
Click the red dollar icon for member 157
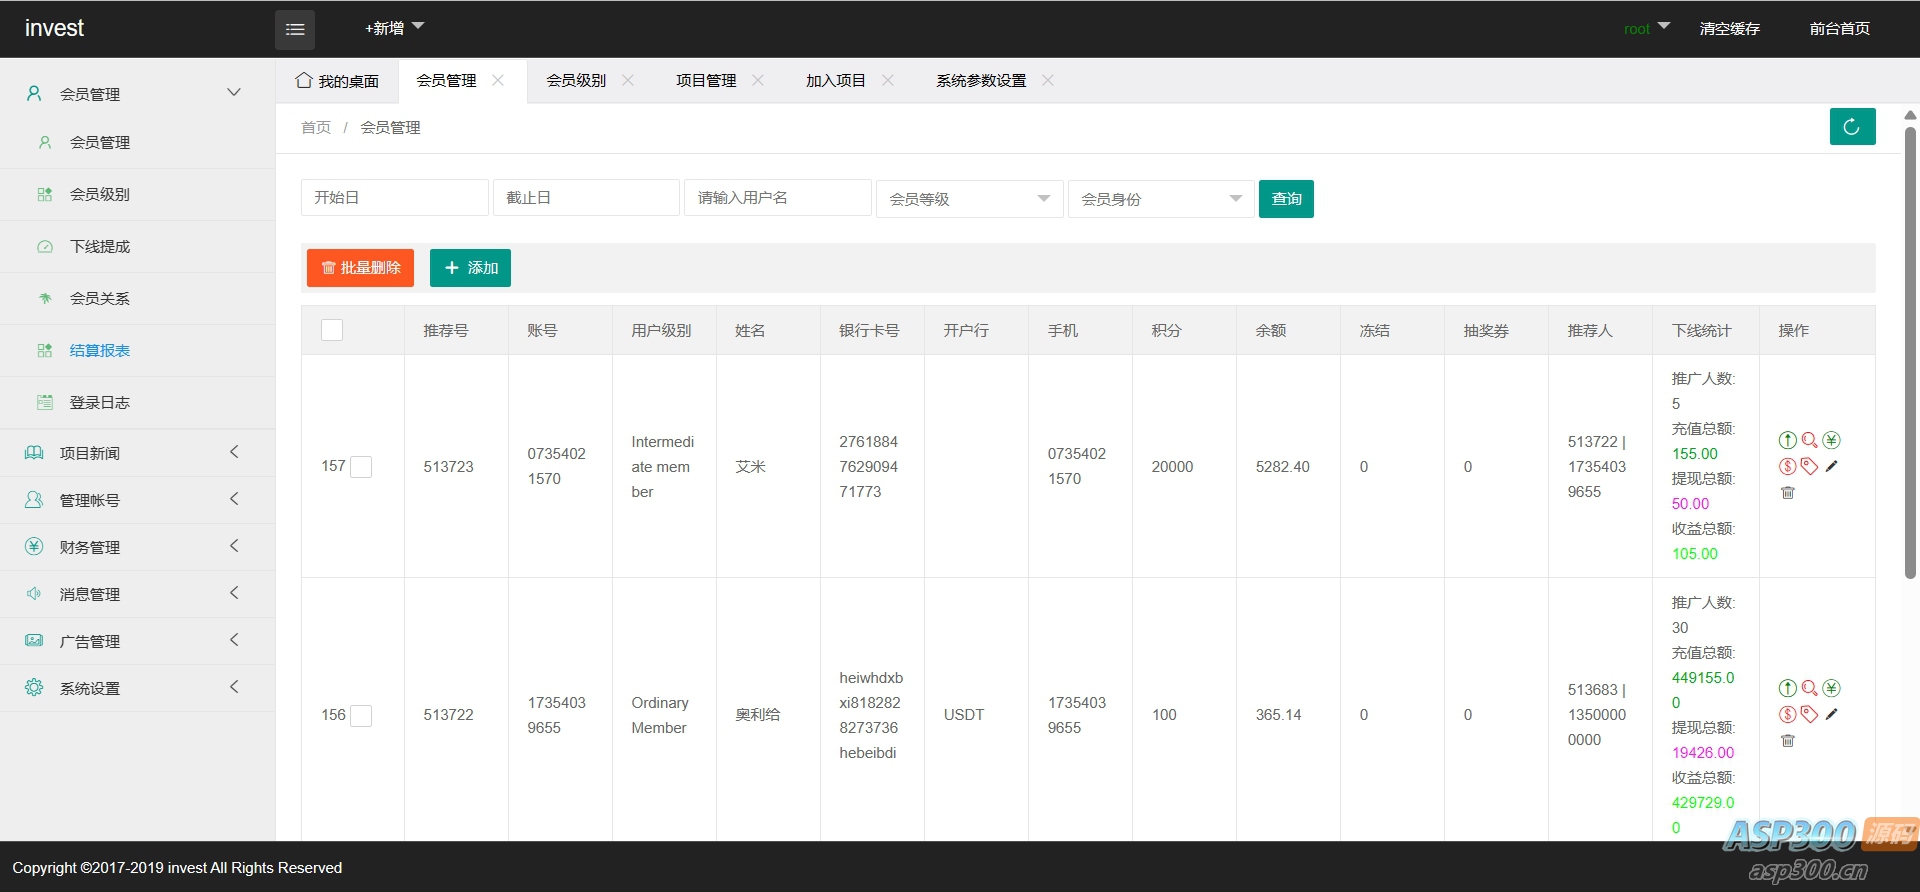[1788, 466]
